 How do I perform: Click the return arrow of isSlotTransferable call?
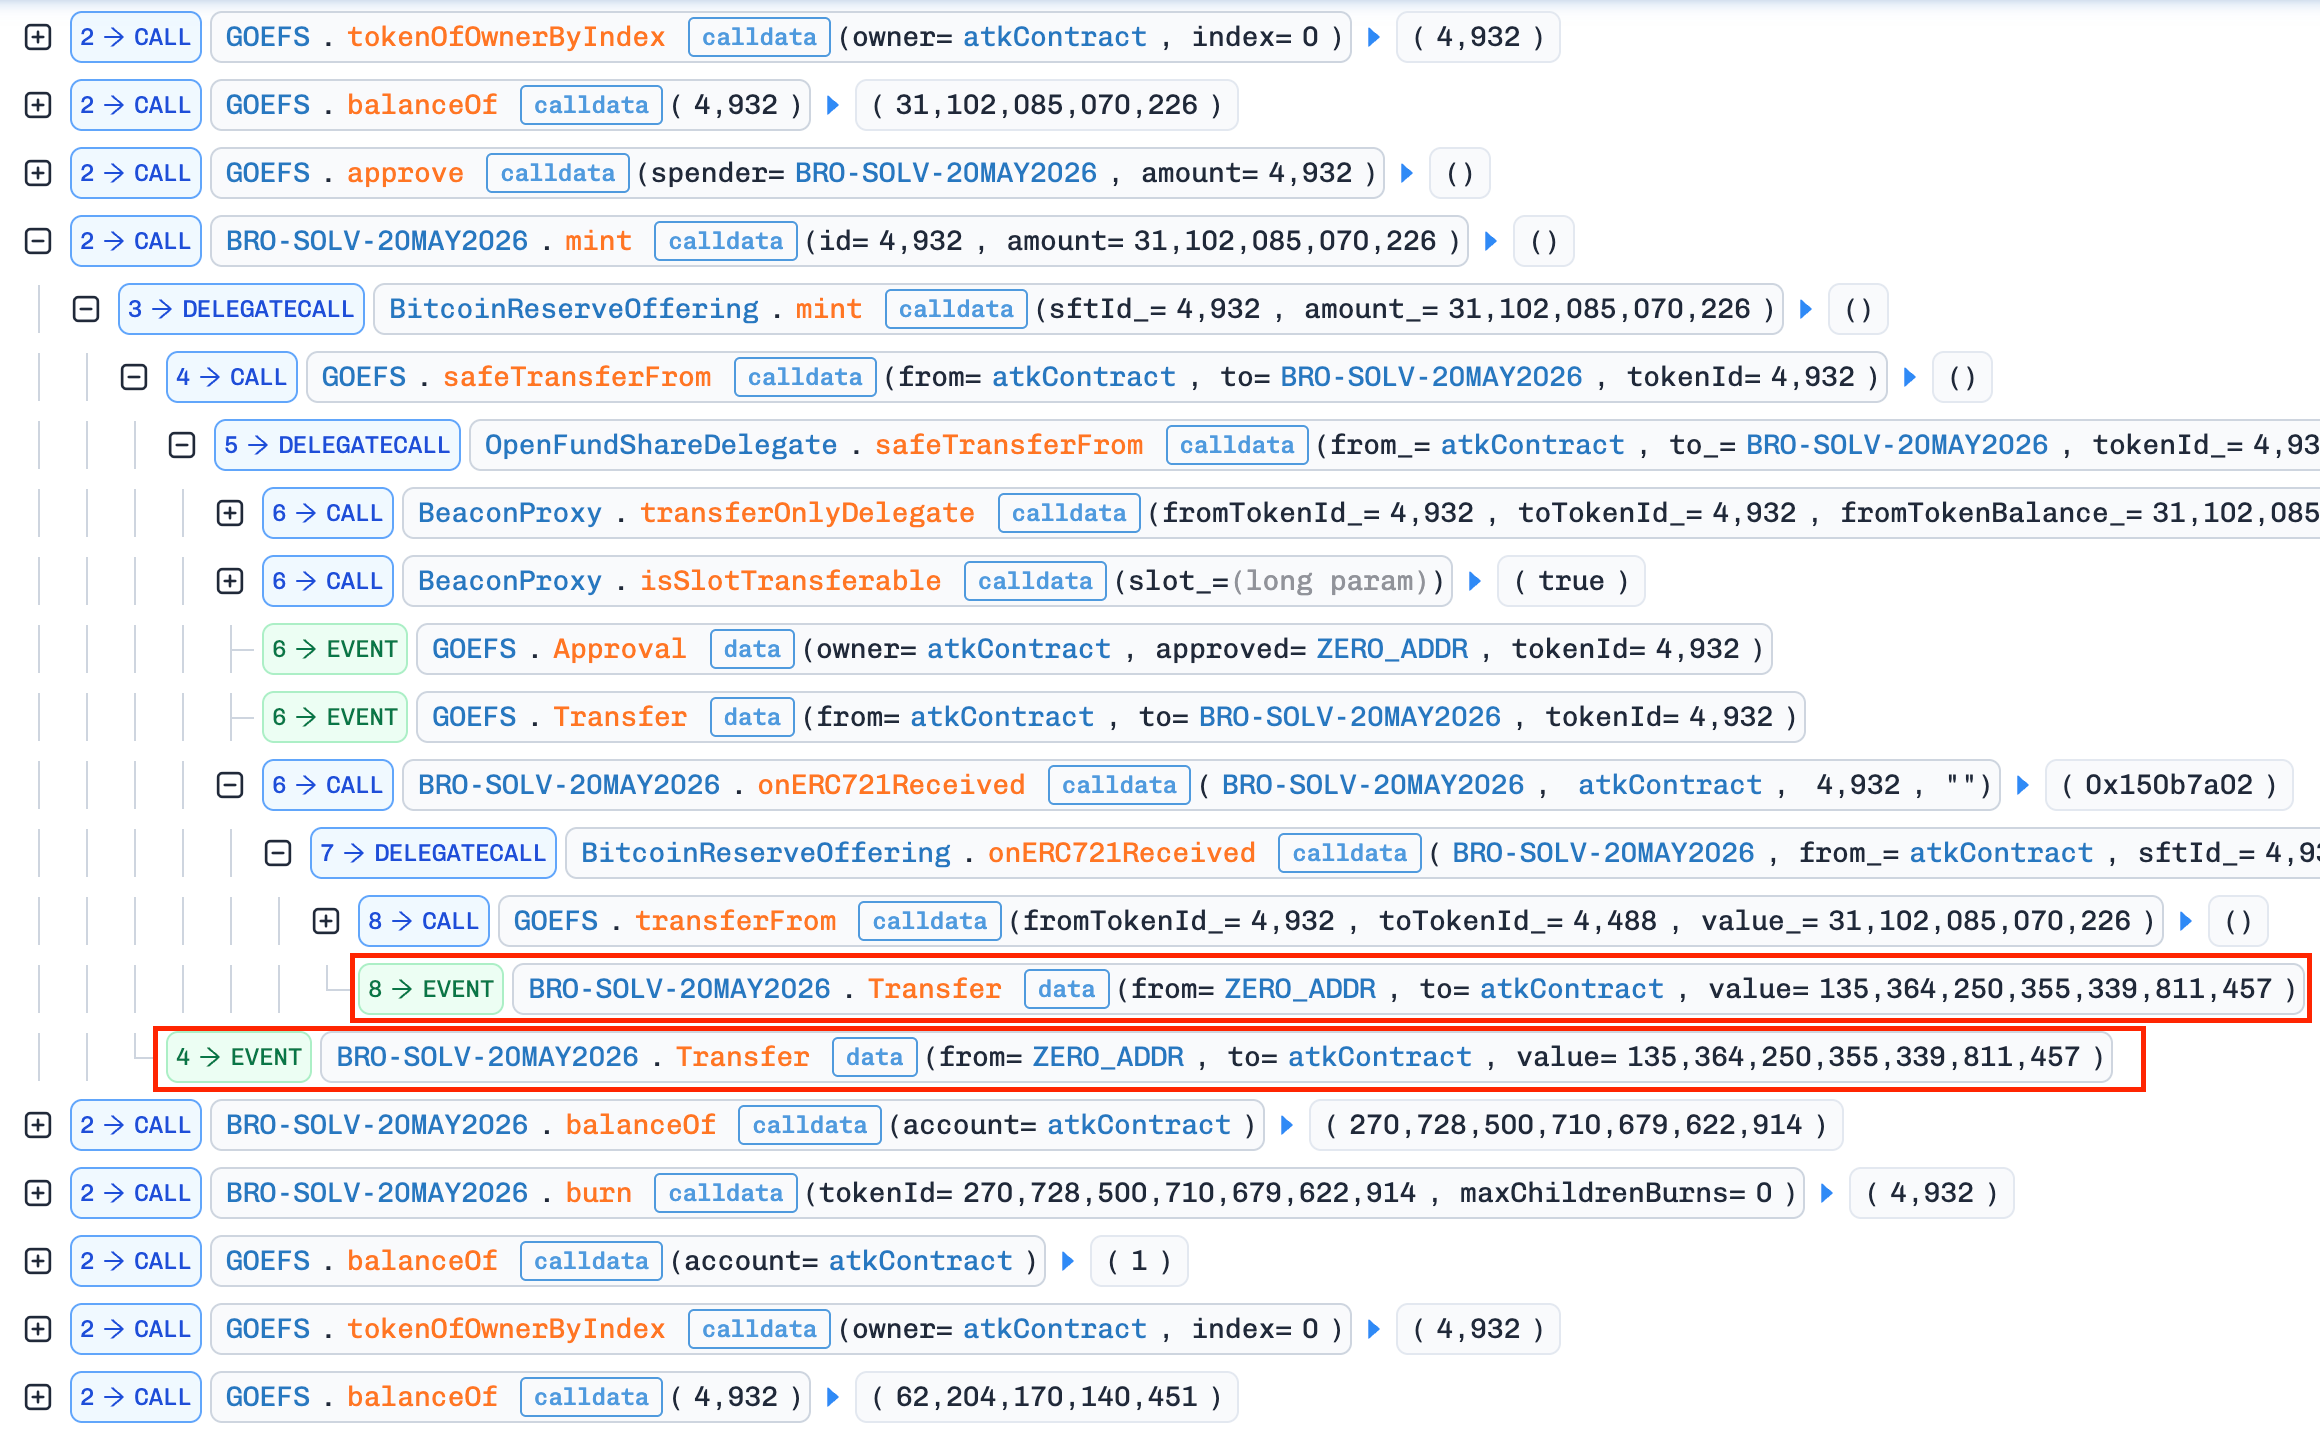coord(1474,581)
